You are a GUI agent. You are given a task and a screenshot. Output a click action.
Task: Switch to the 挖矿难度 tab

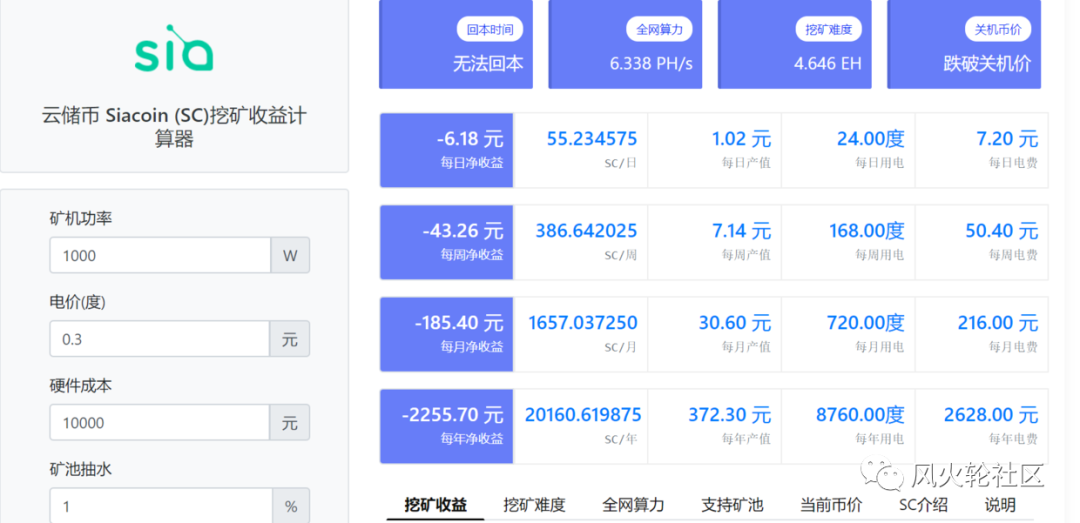click(534, 505)
